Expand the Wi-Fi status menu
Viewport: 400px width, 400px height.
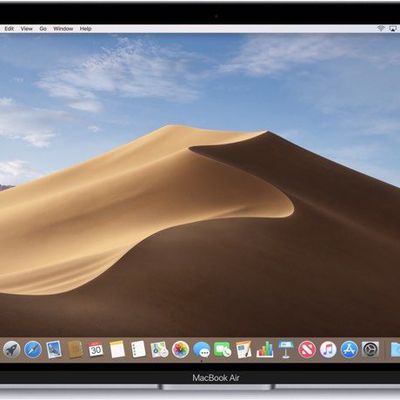pos(381,29)
